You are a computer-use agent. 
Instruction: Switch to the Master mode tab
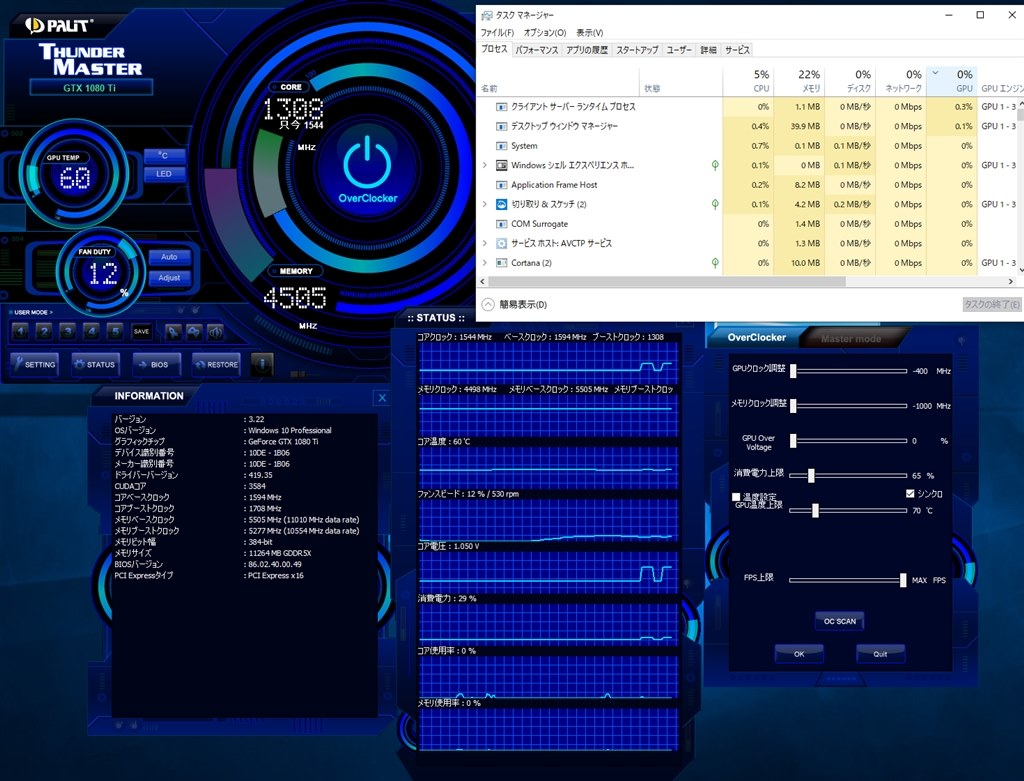pos(851,338)
